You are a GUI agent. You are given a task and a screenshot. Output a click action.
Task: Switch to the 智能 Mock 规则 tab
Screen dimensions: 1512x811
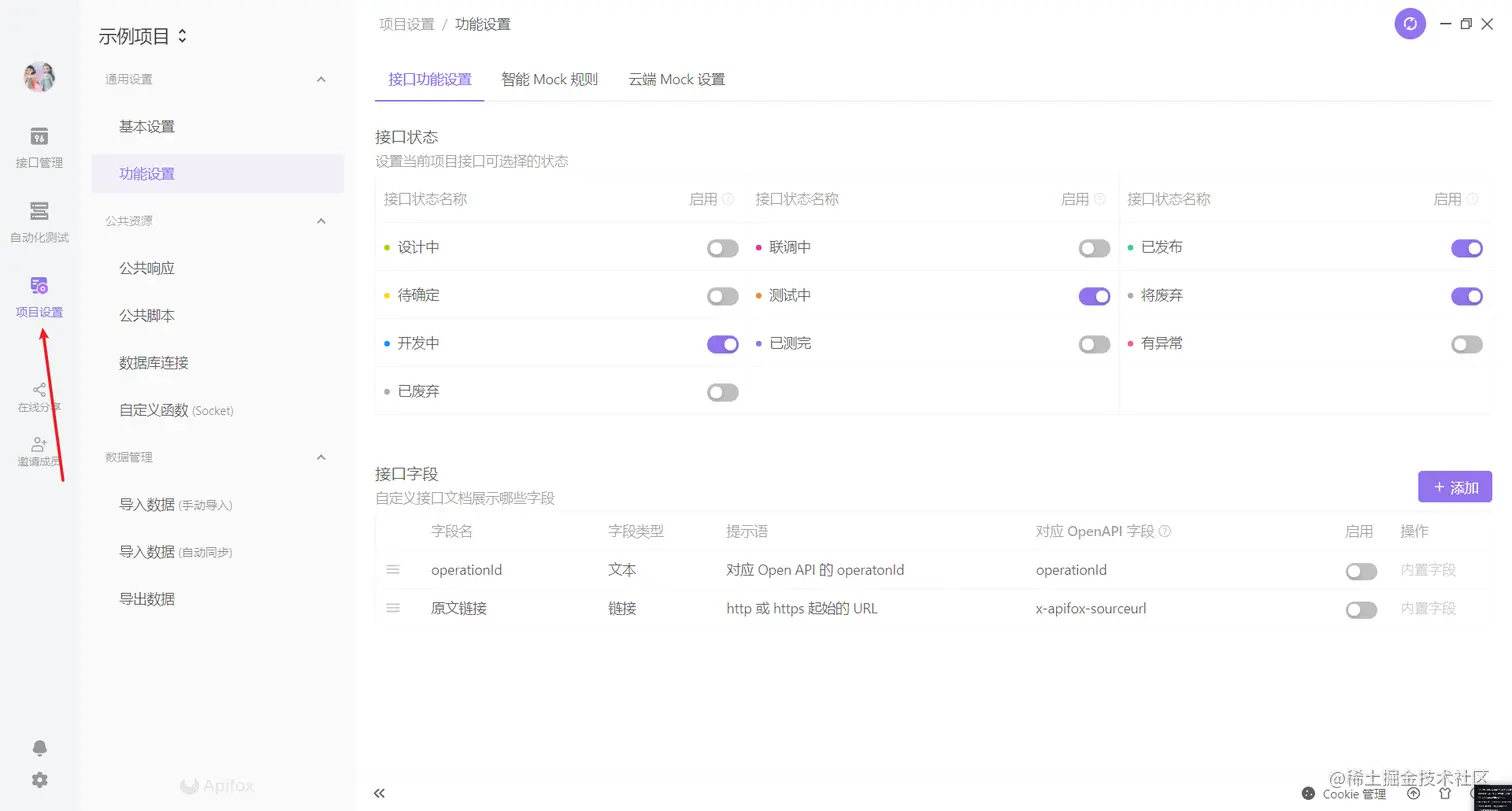pos(549,78)
